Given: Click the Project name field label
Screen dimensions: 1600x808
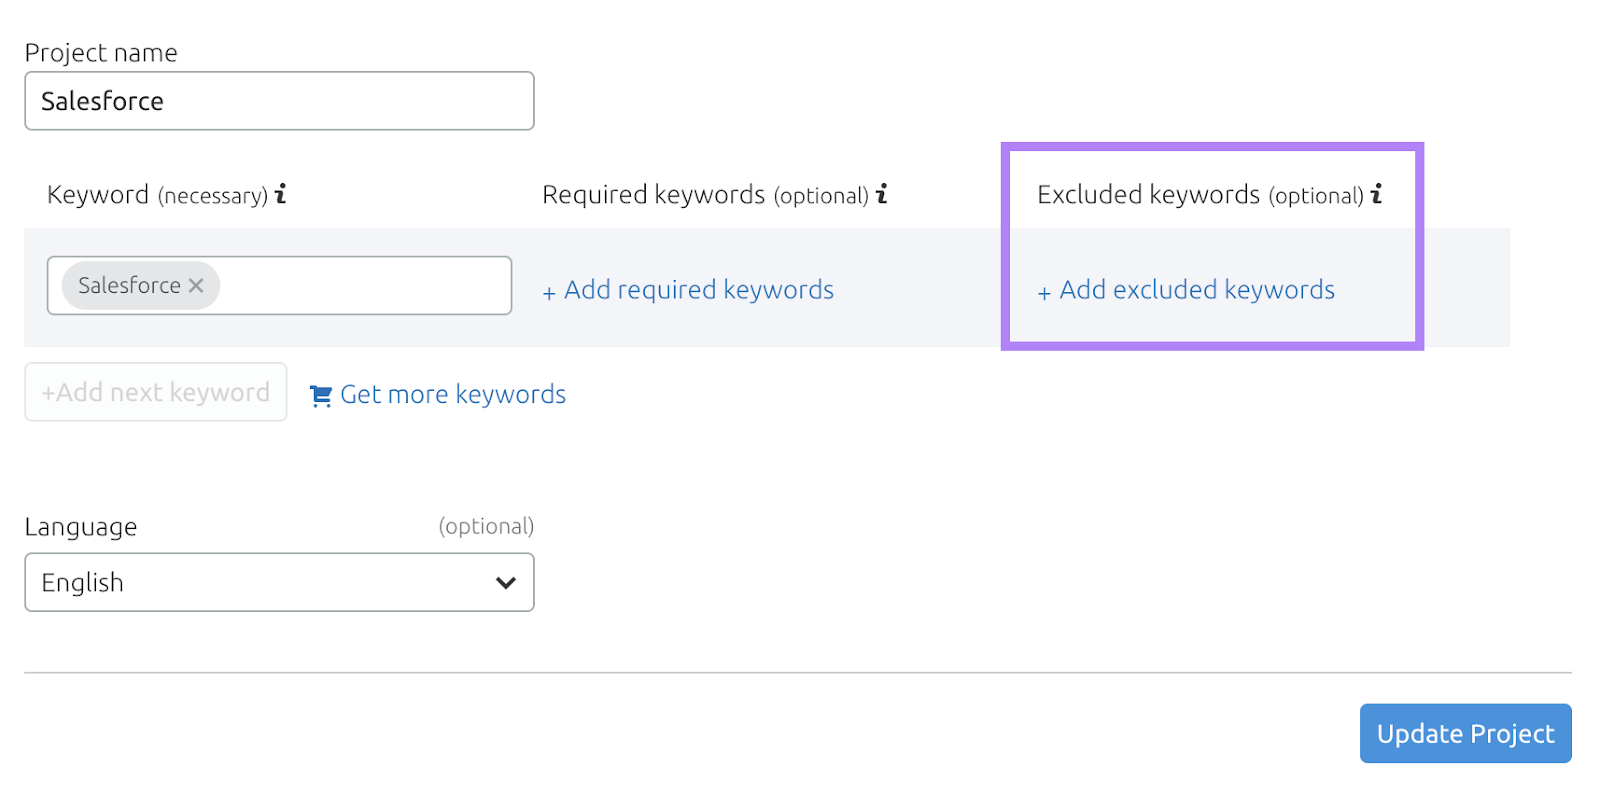Looking at the screenshot, I should (101, 53).
